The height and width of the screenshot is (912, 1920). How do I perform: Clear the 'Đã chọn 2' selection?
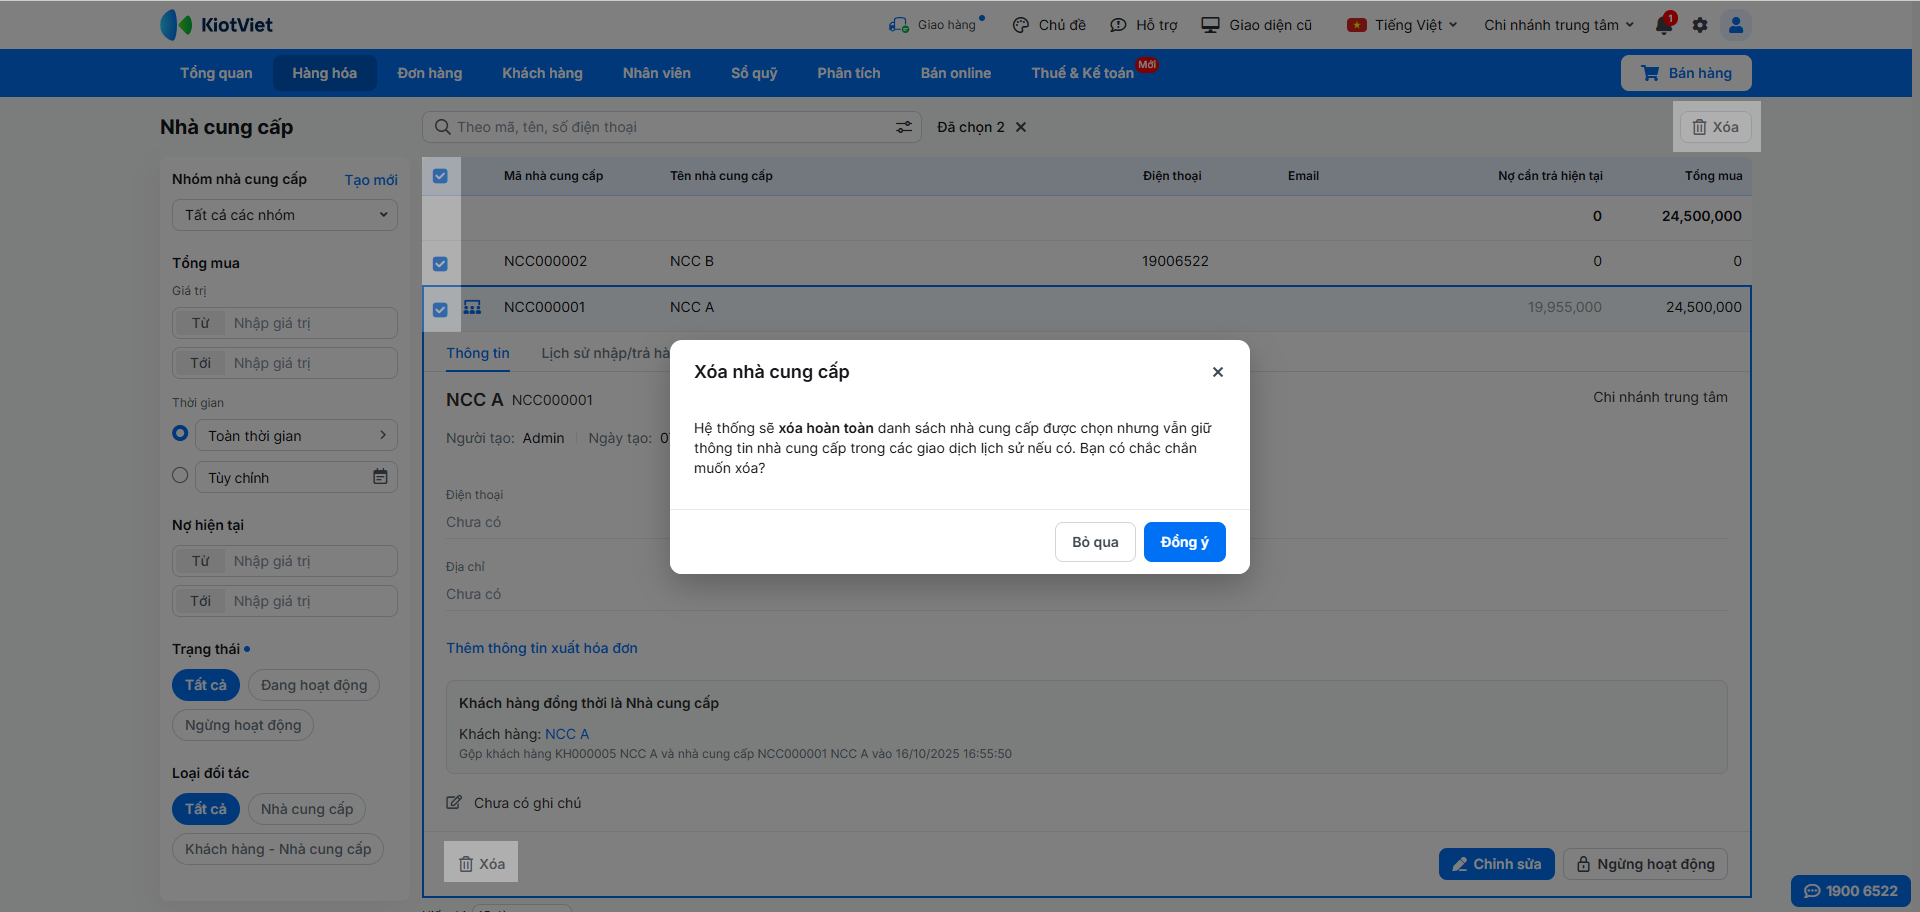click(1021, 127)
